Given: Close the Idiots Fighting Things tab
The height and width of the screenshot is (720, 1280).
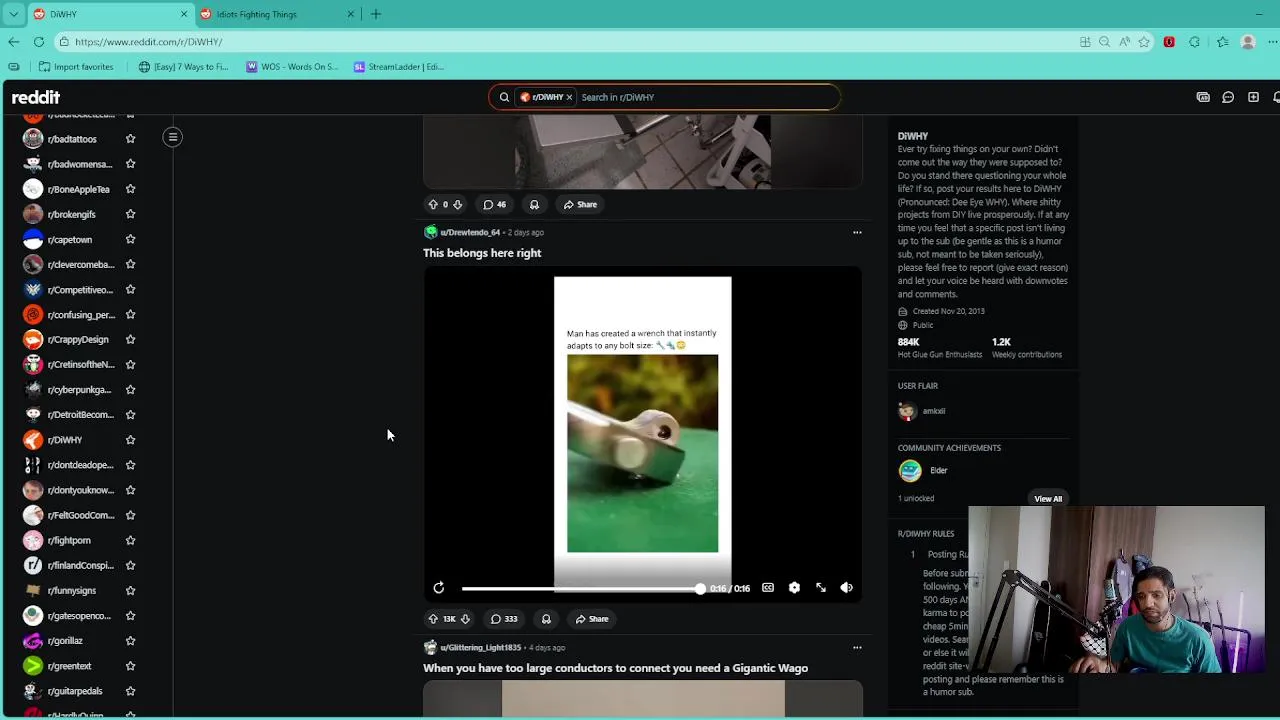Looking at the screenshot, I should 350,14.
